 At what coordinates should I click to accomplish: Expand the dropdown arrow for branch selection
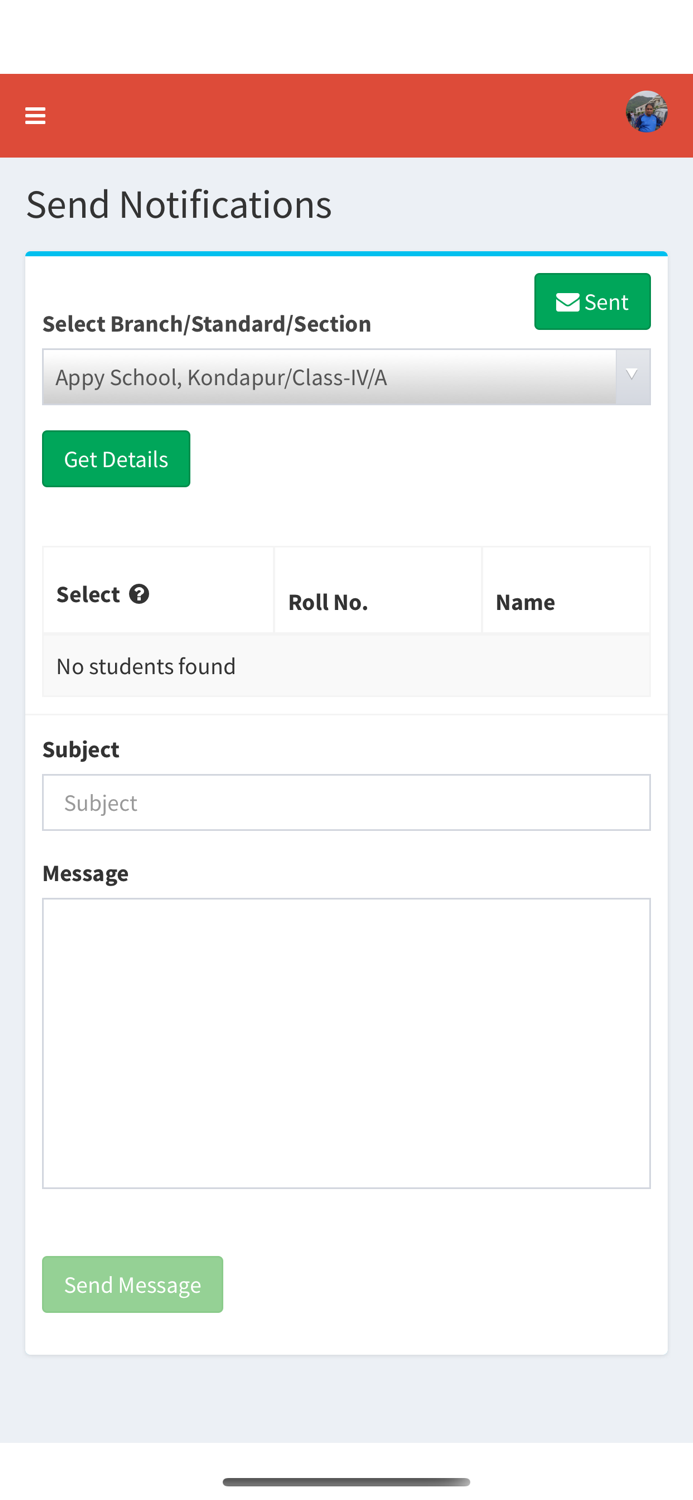pyautogui.click(x=632, y=376)
